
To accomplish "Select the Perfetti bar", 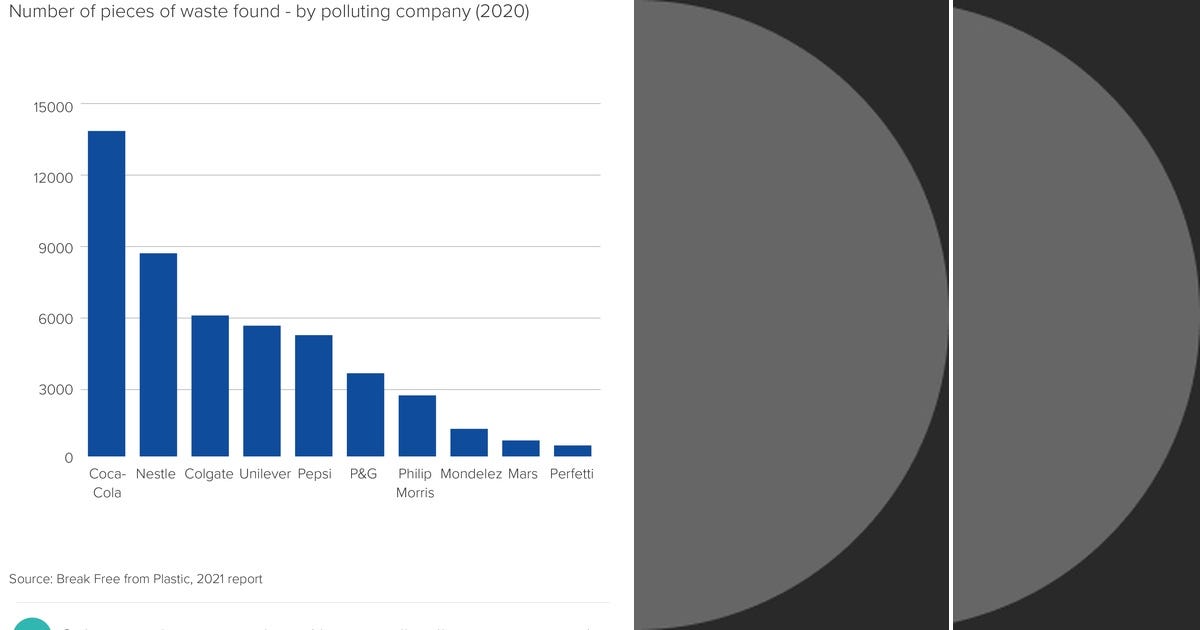I will click(x=572, y=450).
